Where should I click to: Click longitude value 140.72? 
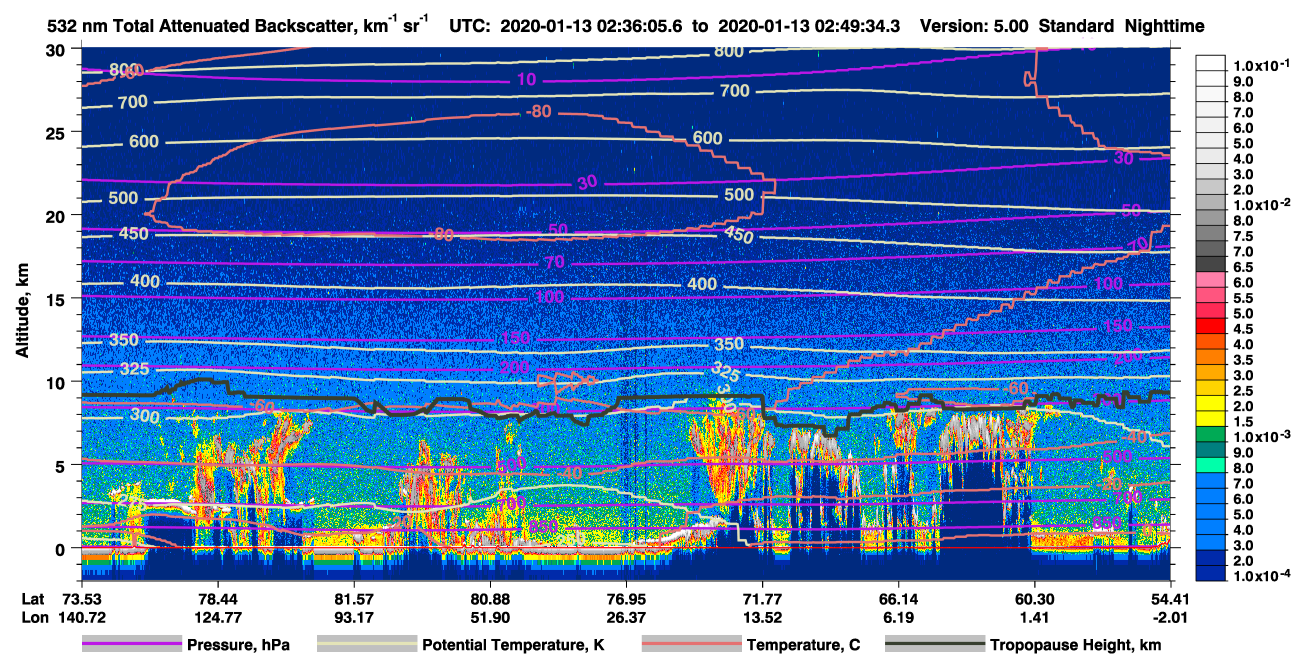tap(80, 617)
